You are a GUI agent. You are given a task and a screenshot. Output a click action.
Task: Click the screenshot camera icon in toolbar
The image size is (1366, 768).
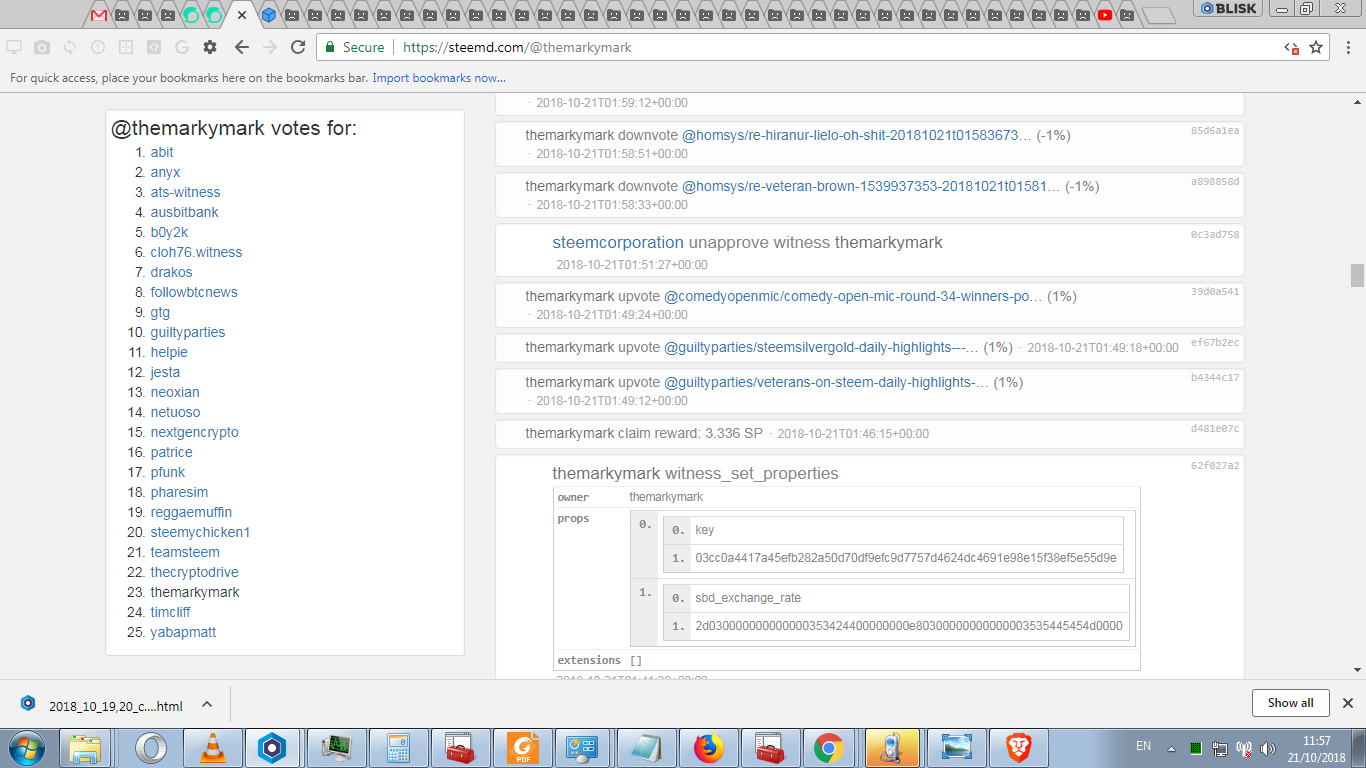[x=42, y=47]
